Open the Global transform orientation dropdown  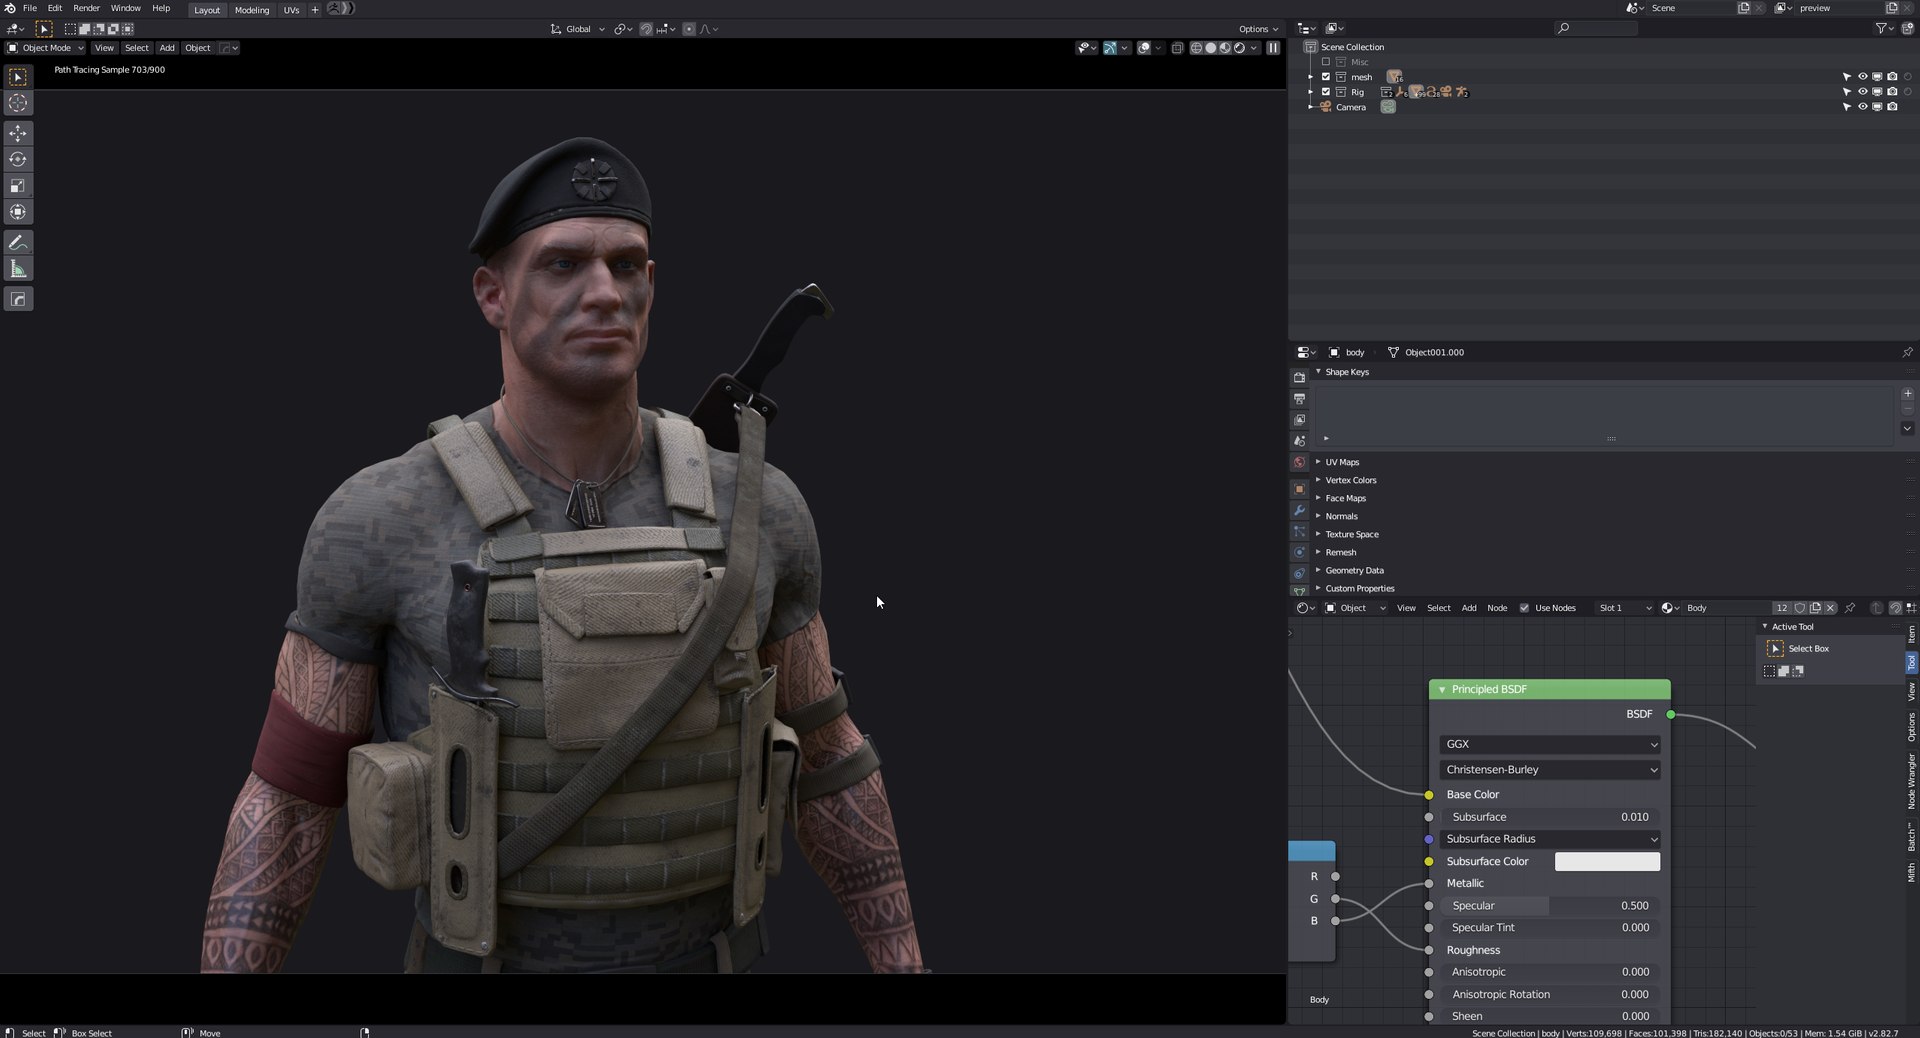(578, 29)
